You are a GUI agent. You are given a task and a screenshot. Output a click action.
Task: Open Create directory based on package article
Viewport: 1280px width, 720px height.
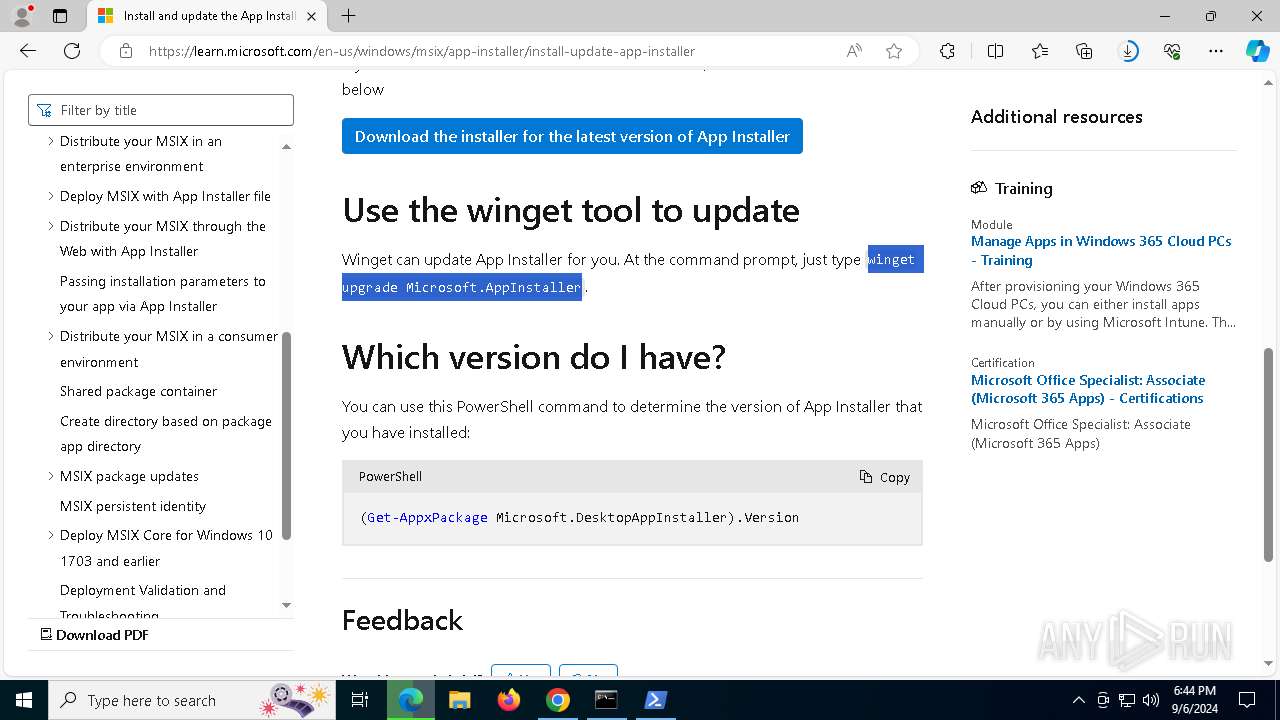165,434
